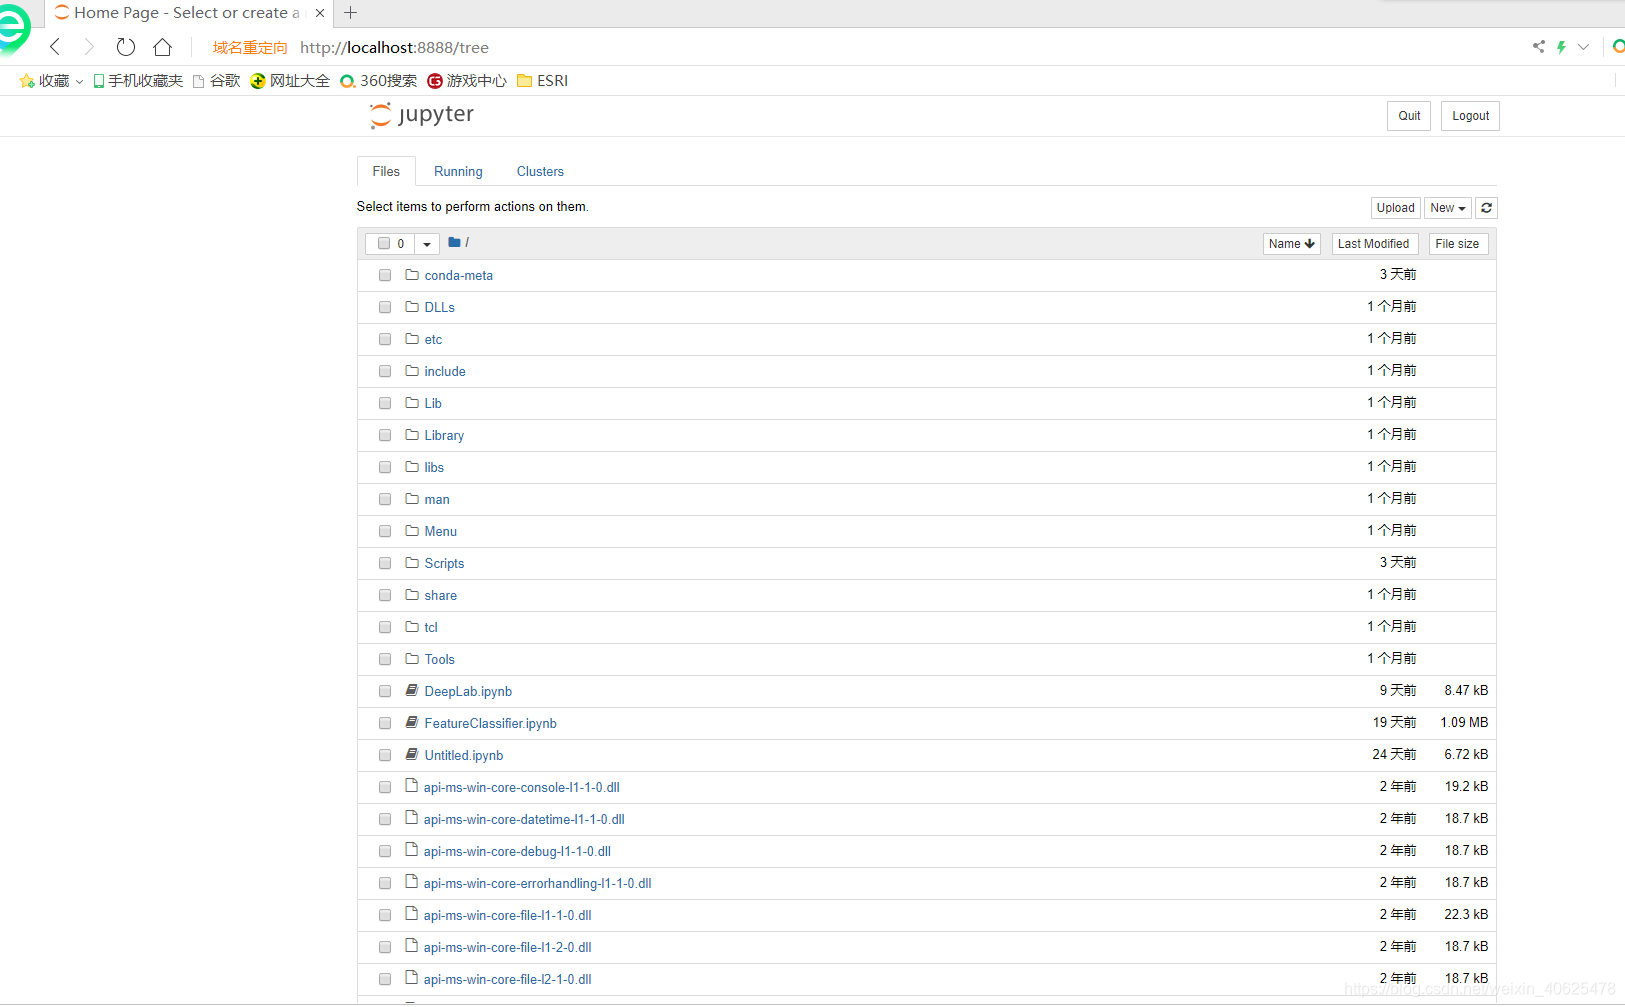Screen dimensions: 1625x1007
Task: Open the 游戏中心 bookmark
Action: click(x=466, y=81)
